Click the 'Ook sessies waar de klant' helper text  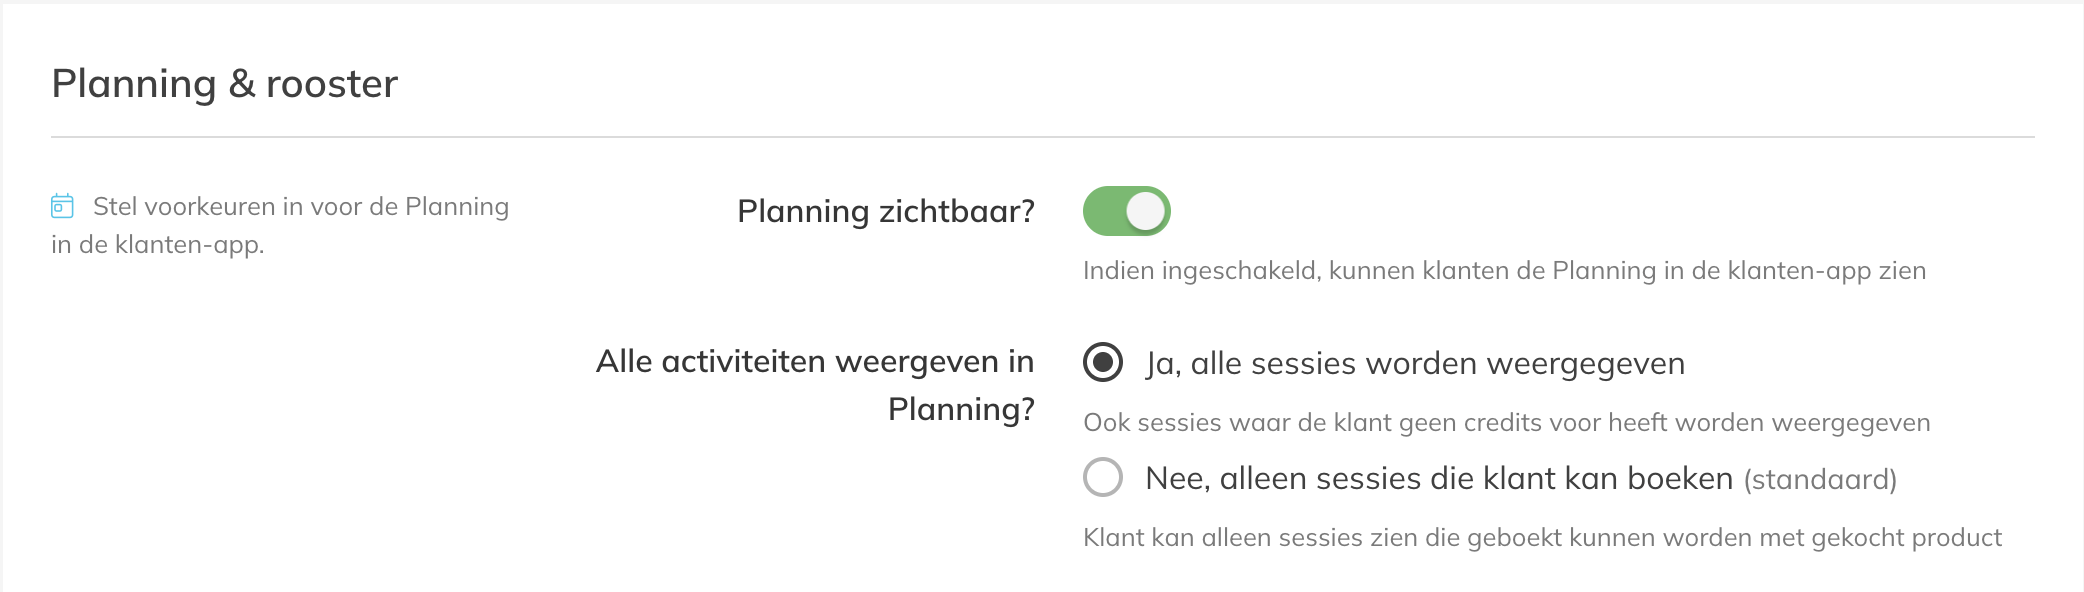[1507, 423]
